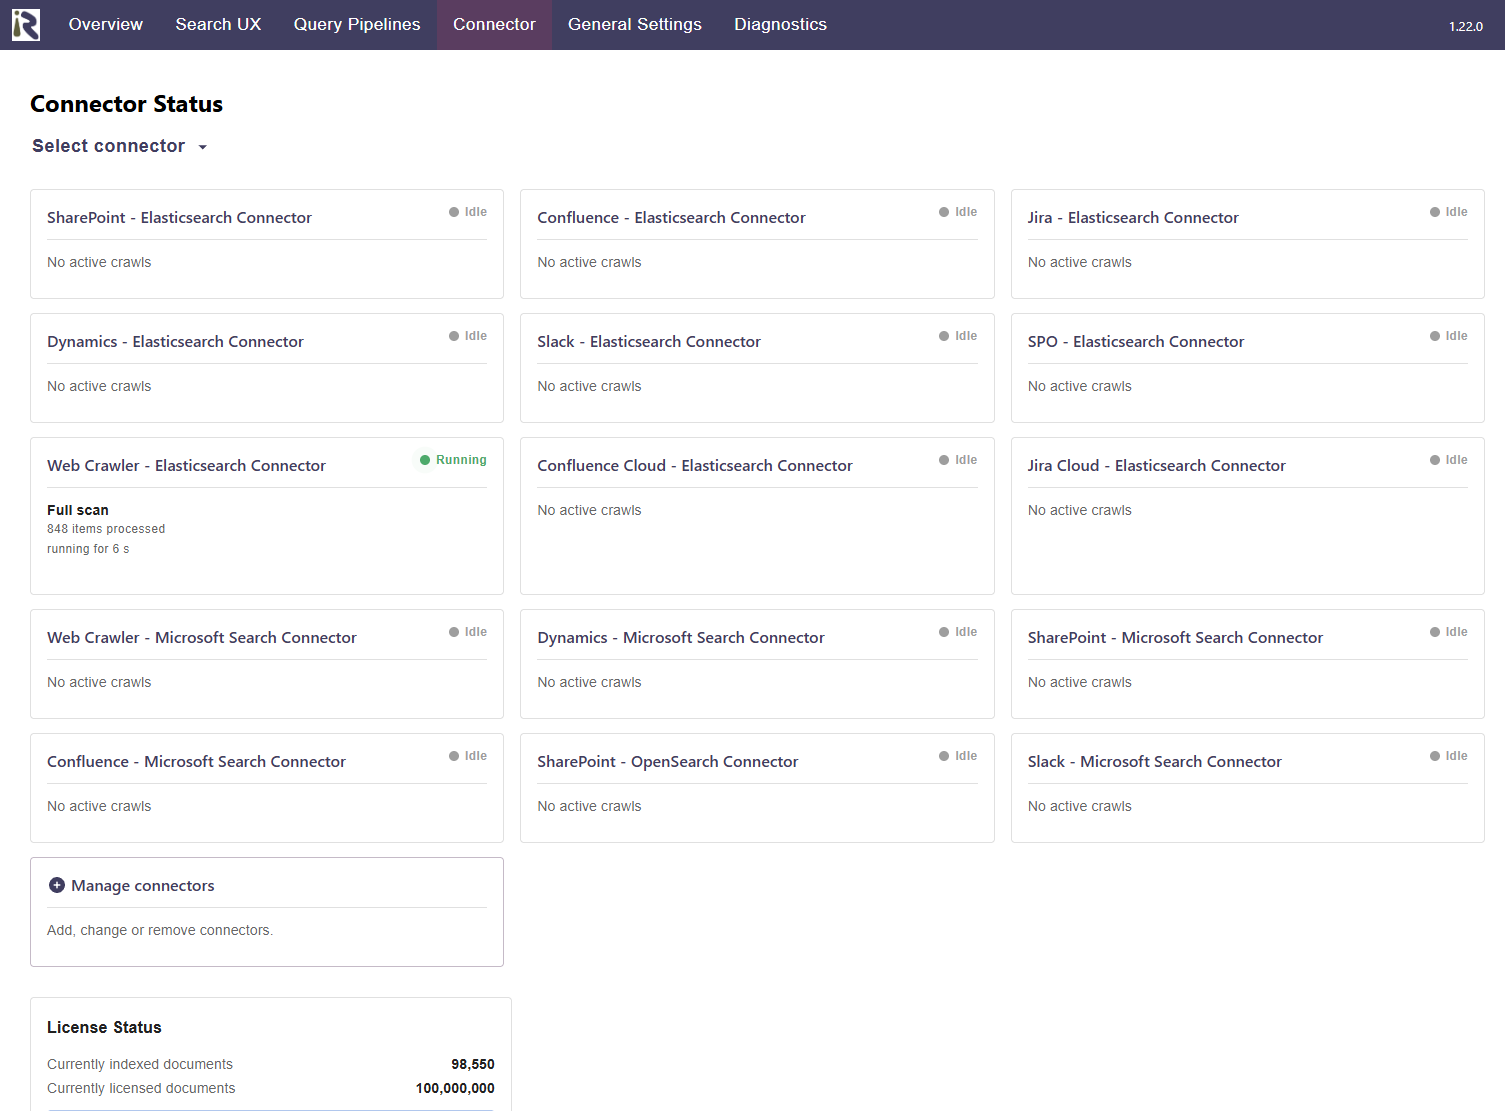Click Idle status indicator on SharePoint Elasticsearch card
The height and width of the screenshot is (1111, 1505).
click(x=468, y=212)
